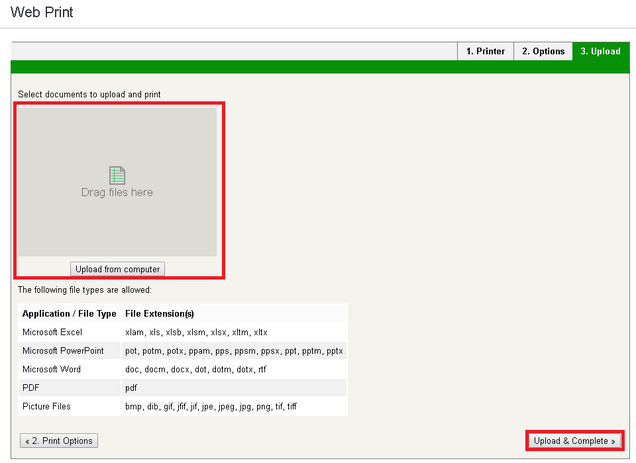The width and height of the screenshot is (636, 463).
Task: Click the Upload from computer button
Action: coord(118,269)
